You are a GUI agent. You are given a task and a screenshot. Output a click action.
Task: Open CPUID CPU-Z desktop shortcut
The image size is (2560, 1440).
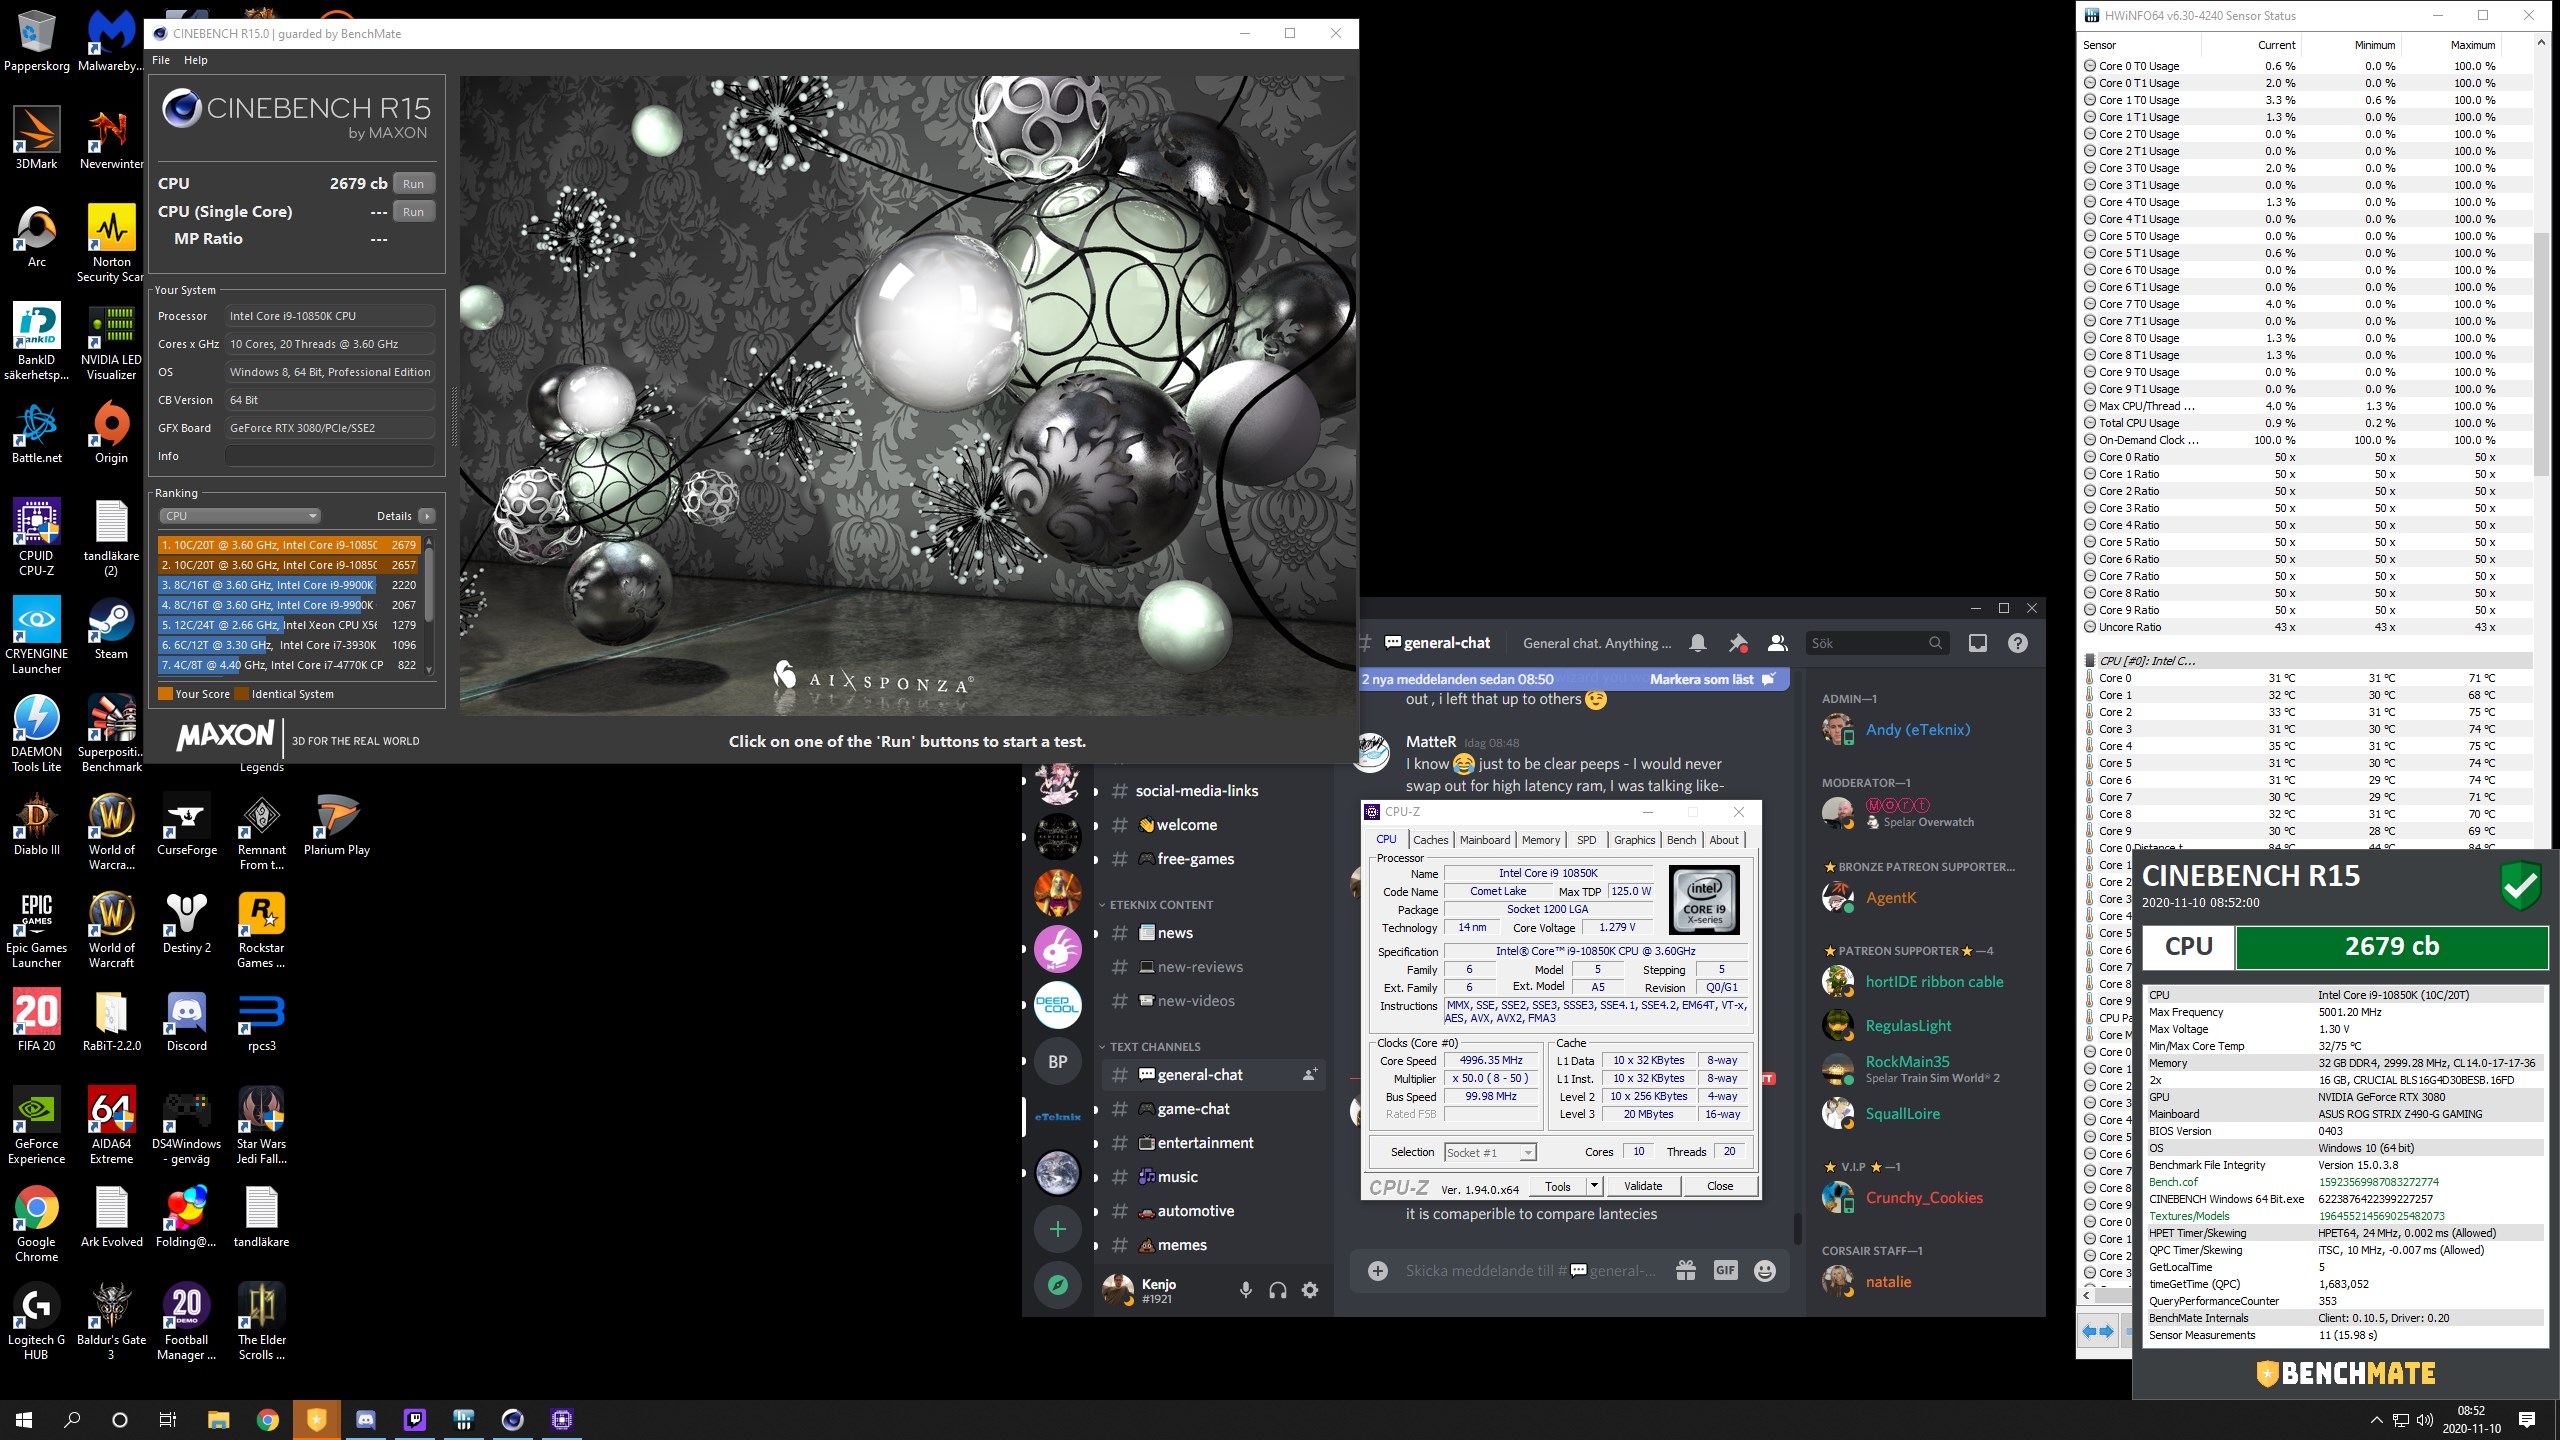(x=37, y=538)
